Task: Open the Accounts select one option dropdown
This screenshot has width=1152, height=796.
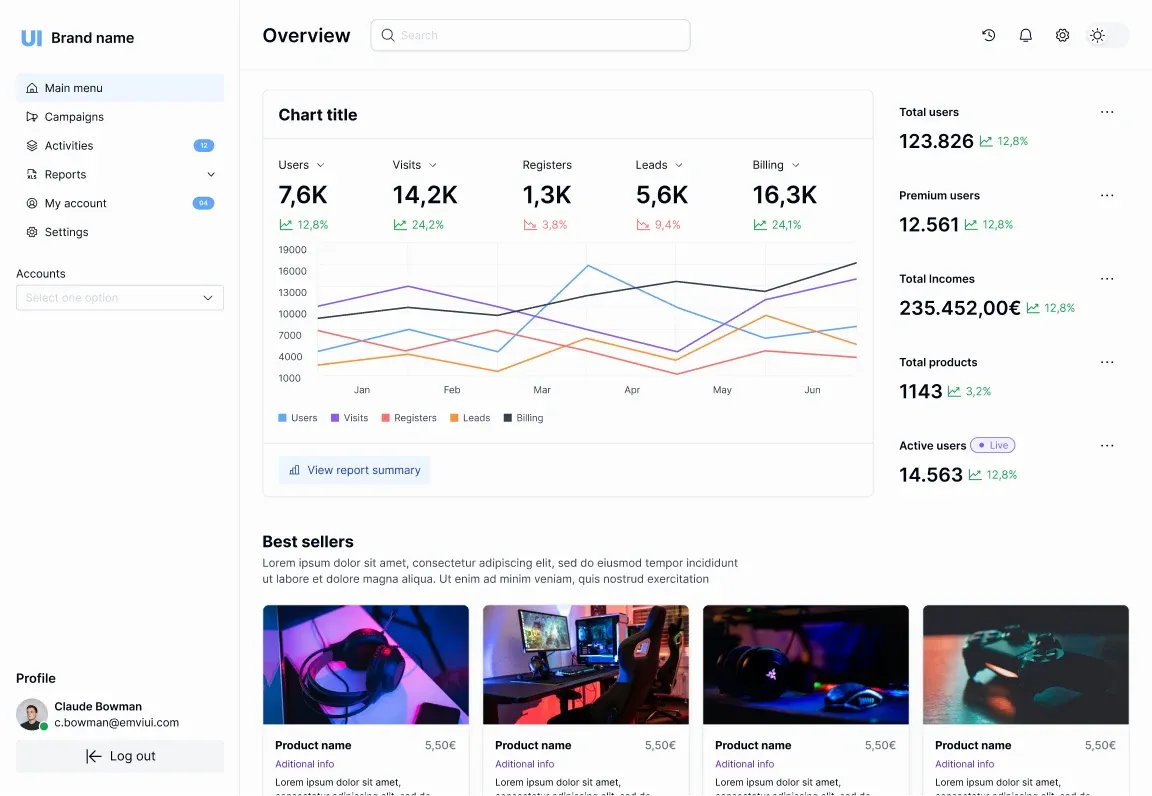Action: (120, 298)
